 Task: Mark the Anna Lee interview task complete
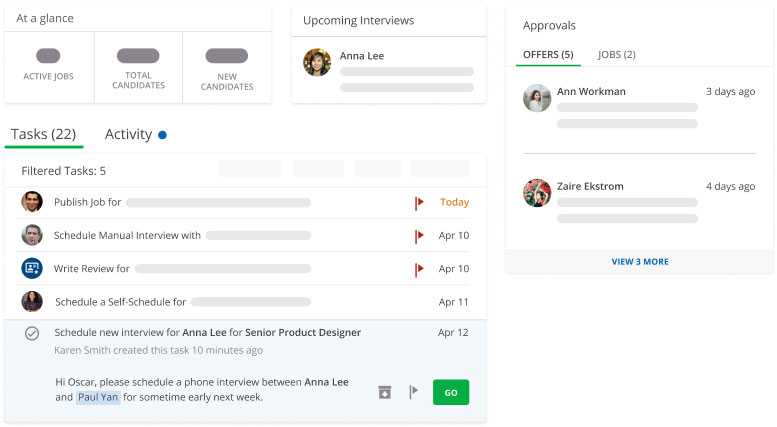pyautogui.click(x=32, y=333)
